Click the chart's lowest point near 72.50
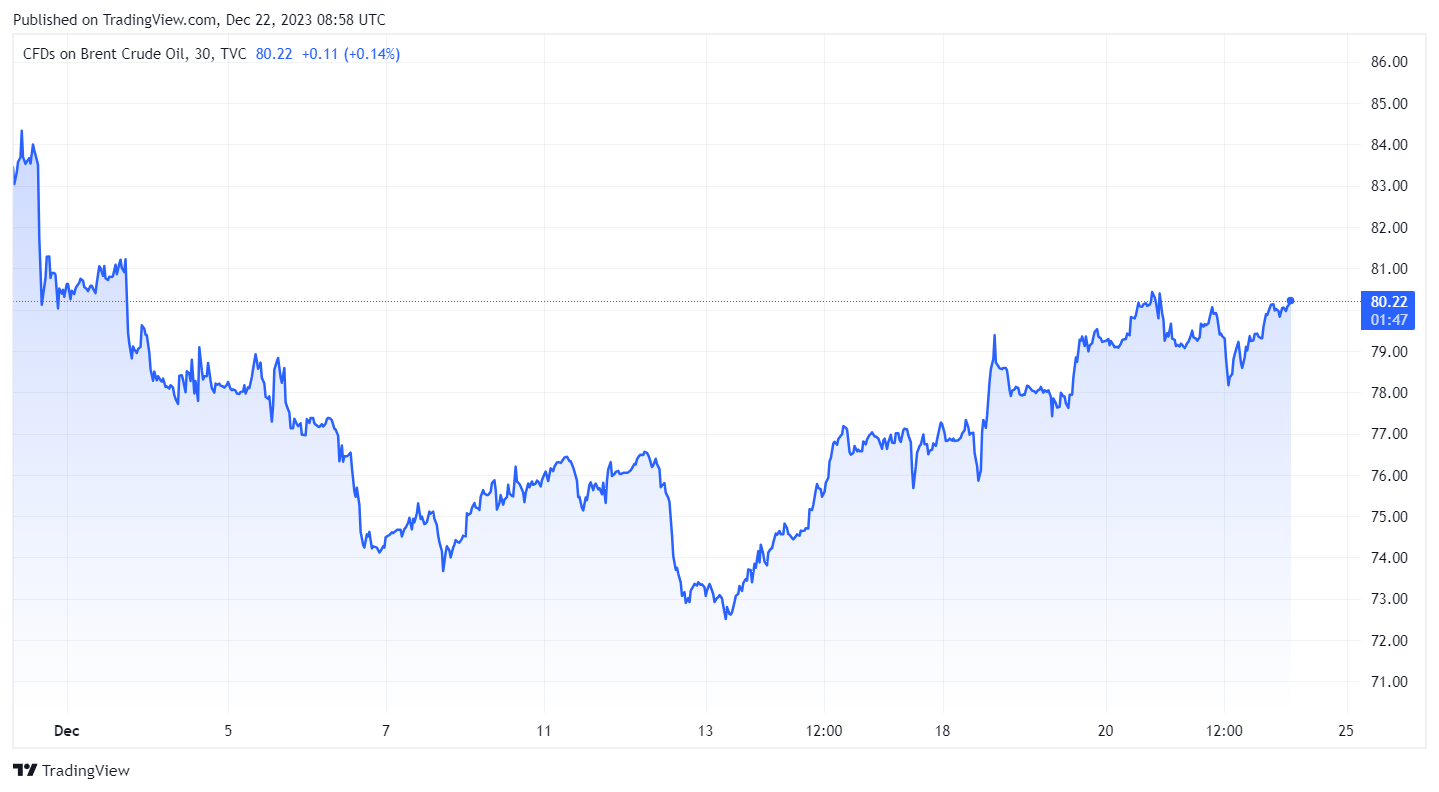This screenshot has height=792, width=1439. point(726,618)
